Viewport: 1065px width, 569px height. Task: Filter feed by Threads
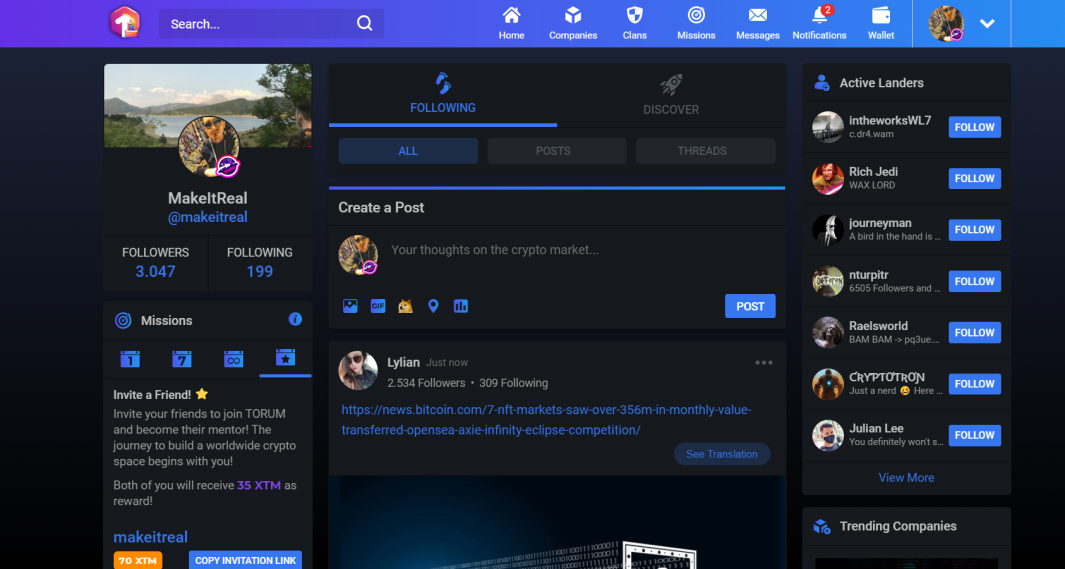click(x=706, y=151)
